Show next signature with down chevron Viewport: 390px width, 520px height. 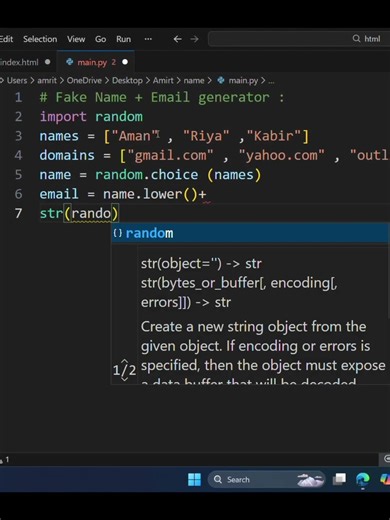[x=124, y=379]
